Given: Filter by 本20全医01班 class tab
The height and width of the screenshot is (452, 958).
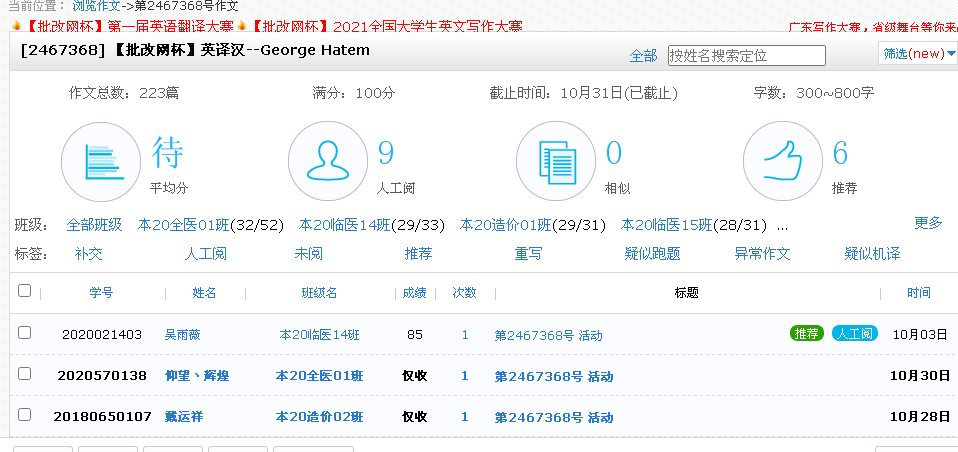Looking at the screenshot, I should tap(211, 225).
